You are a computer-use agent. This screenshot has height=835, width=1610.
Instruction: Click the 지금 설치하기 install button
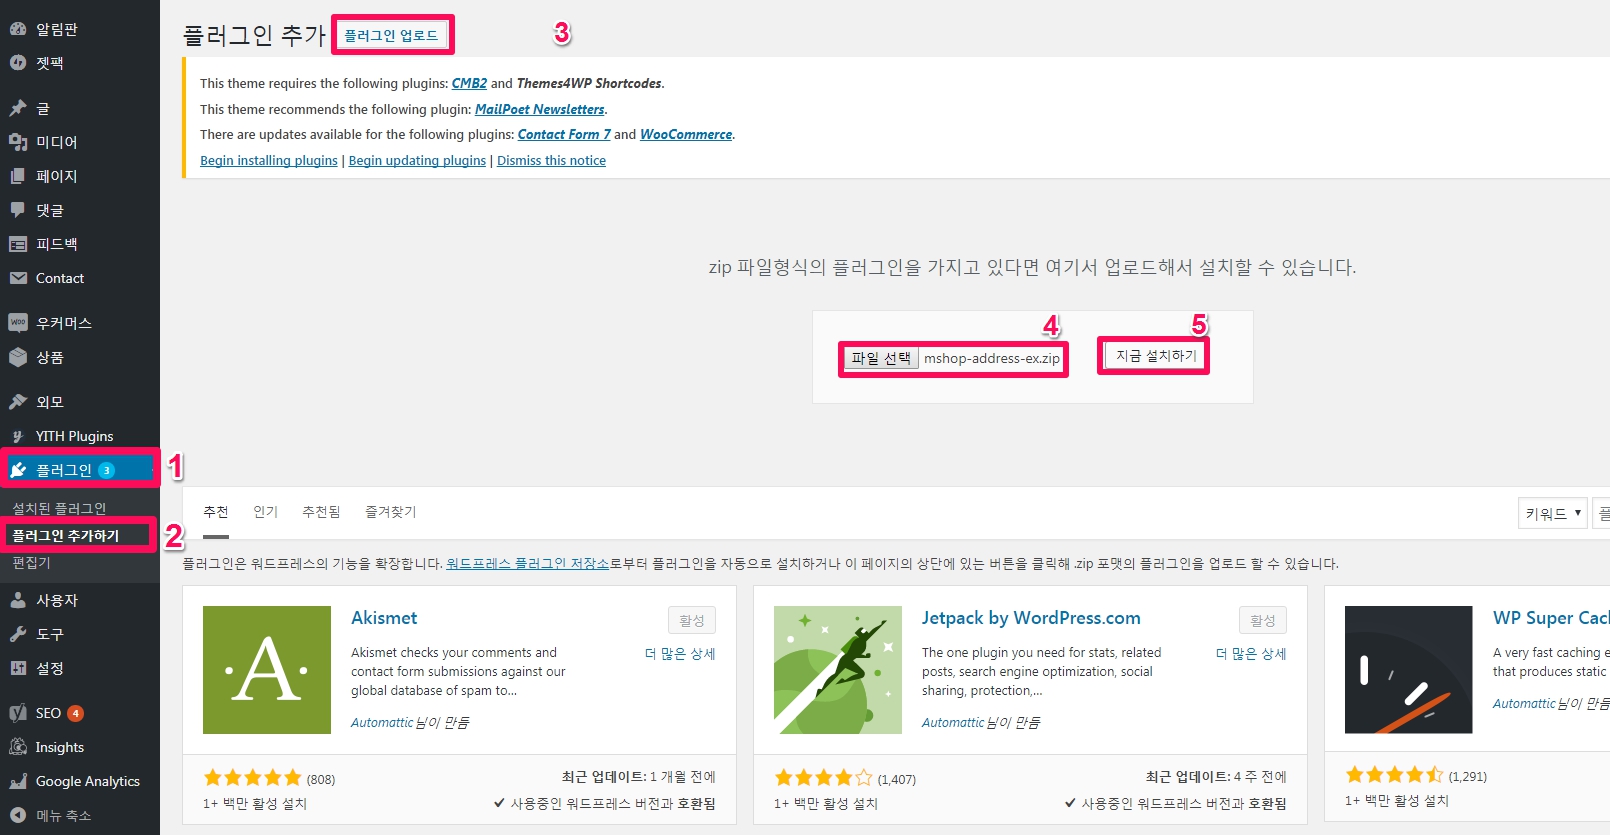pos(1155,356)
